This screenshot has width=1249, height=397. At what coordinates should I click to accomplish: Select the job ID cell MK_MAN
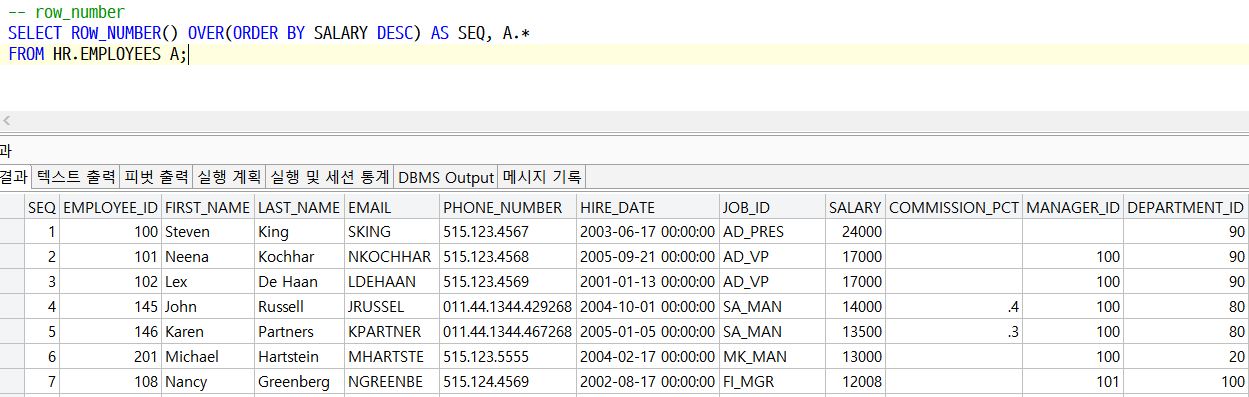coord(771,356)
